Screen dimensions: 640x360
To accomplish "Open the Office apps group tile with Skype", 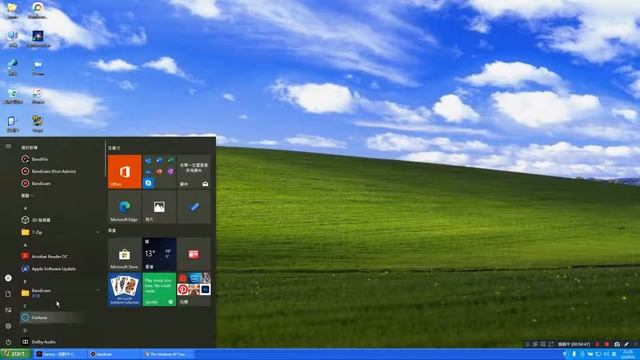I will pos(159,171).
